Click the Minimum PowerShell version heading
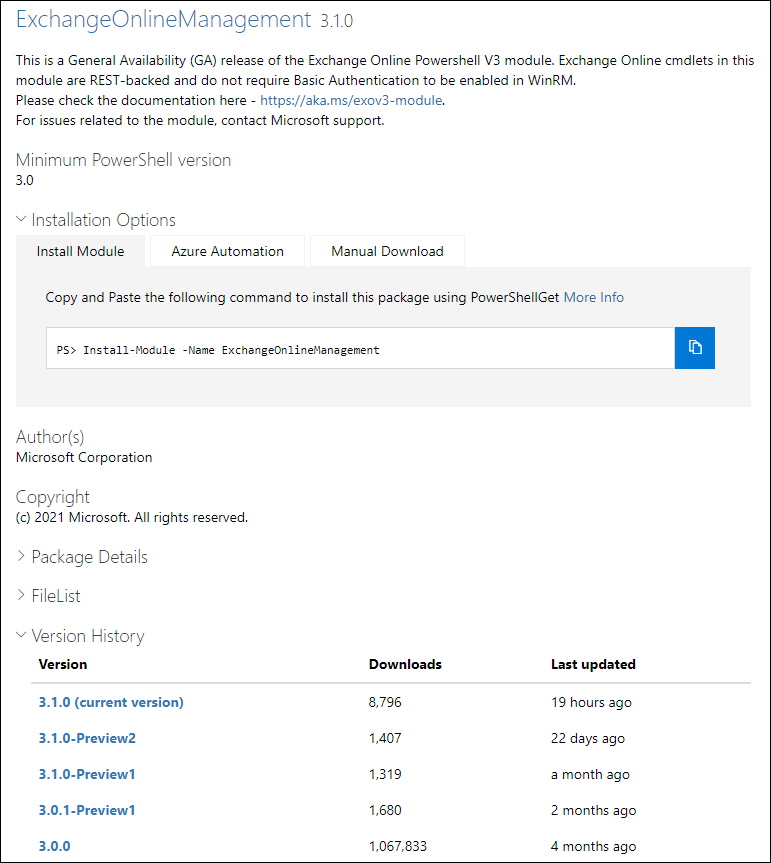The image size is (771, 863). point(123,160)
